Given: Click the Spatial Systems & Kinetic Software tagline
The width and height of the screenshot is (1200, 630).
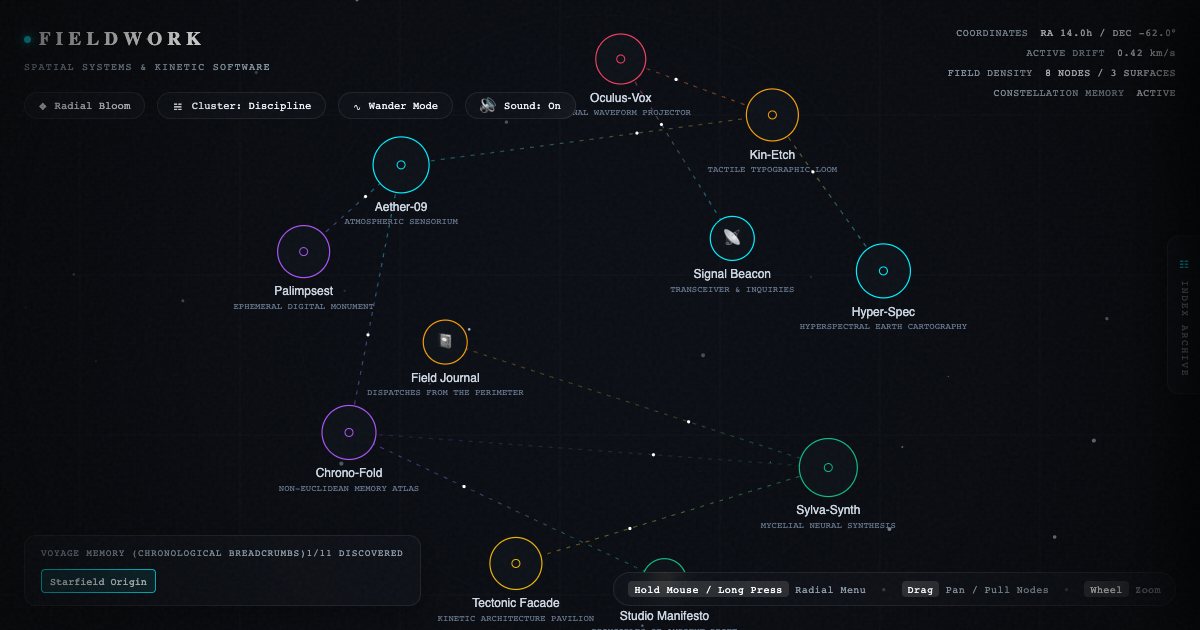Looking at the screenshot, I should (147, 67).
